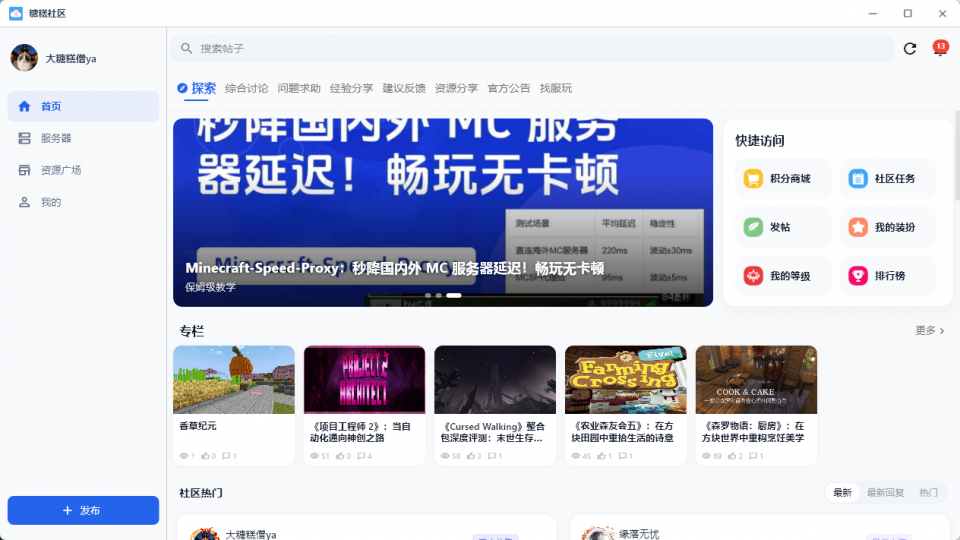This screenshot has width=960, height=540.
Task: Switch to the 官方公告 tab
Action: pos(509,88)
